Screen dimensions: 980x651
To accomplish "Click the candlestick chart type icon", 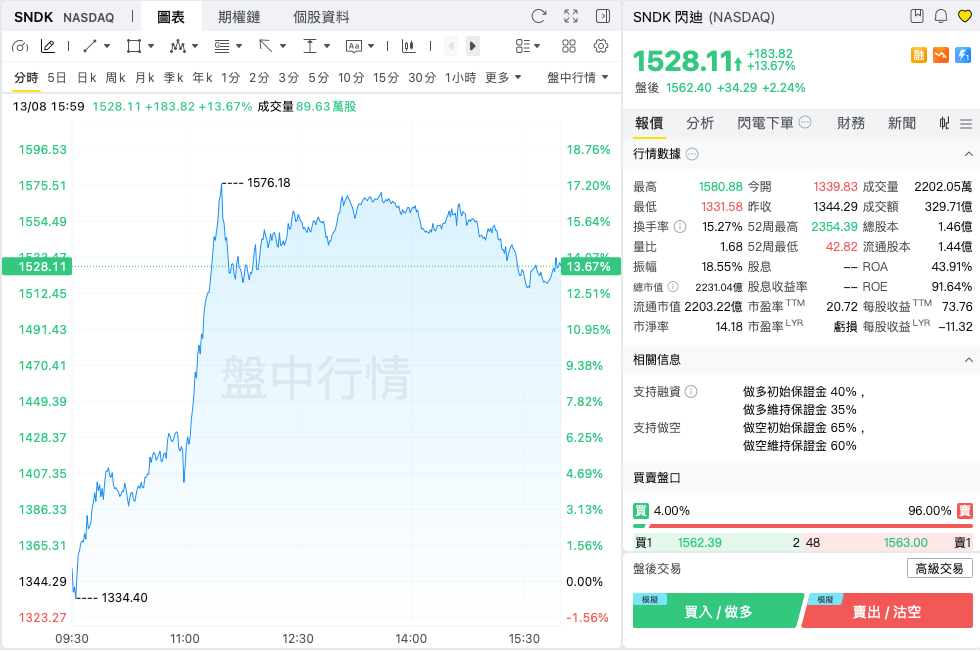I will click(409, 46).
